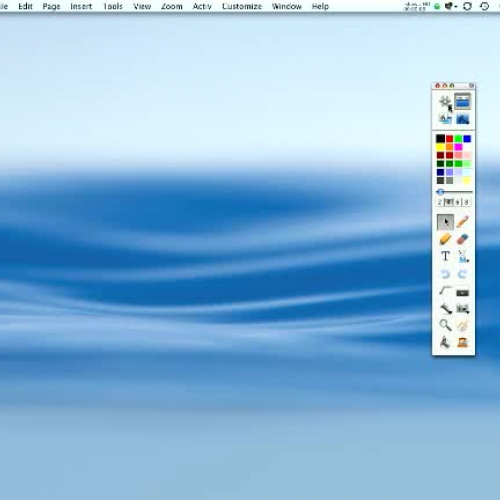Activate the Spotlight torch tool
500x500 pixels.
click(445, 308)
